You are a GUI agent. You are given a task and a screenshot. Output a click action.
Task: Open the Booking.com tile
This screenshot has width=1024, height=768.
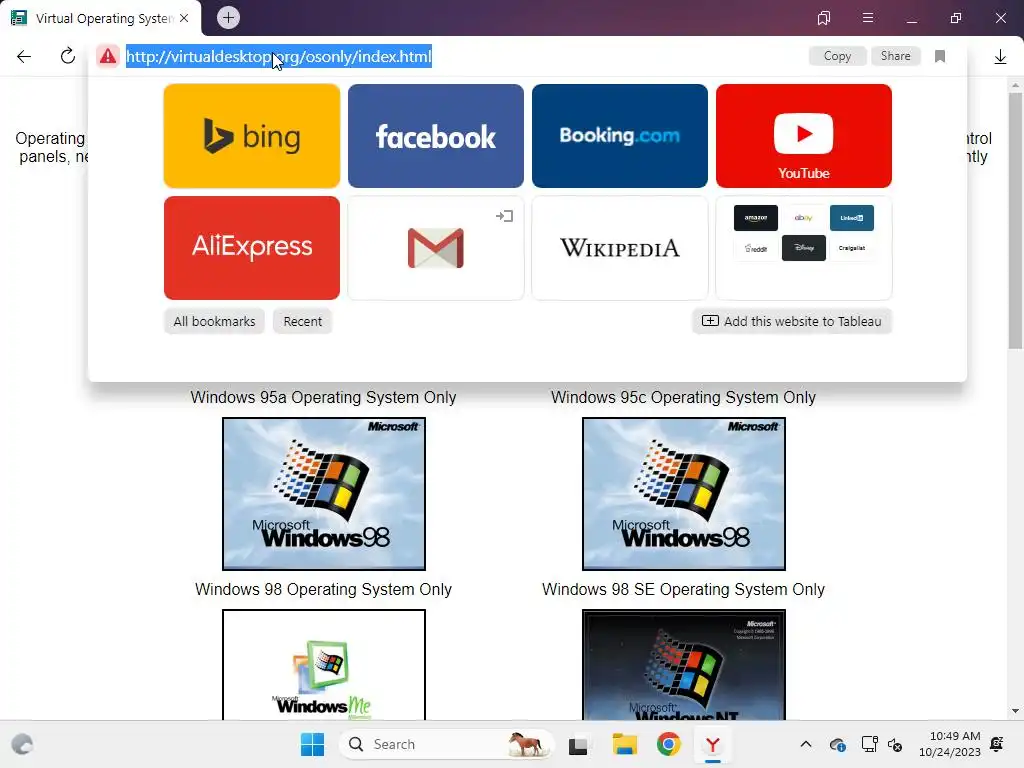[620, 136]
